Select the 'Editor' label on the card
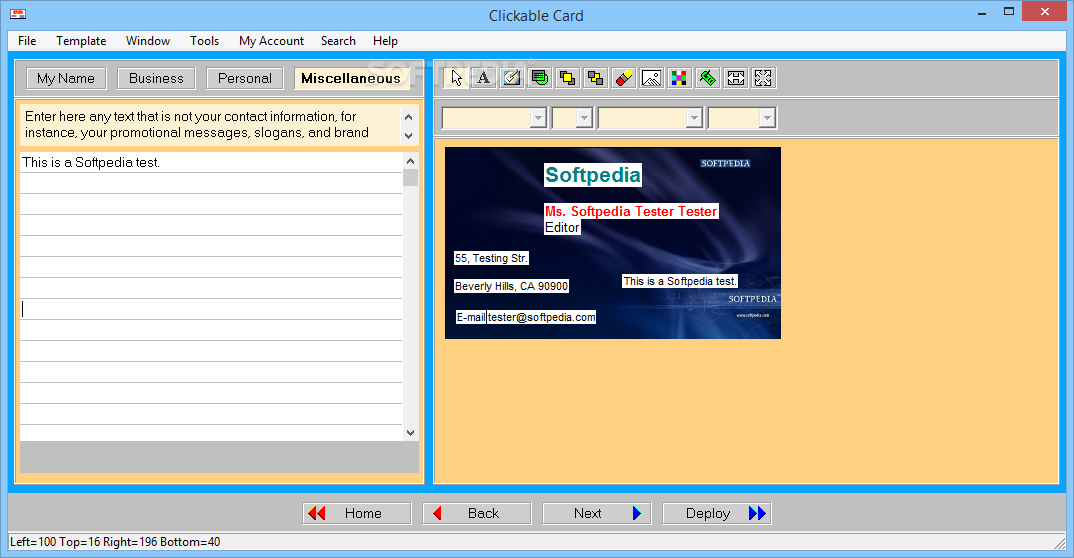 click(x=562, y=227)
